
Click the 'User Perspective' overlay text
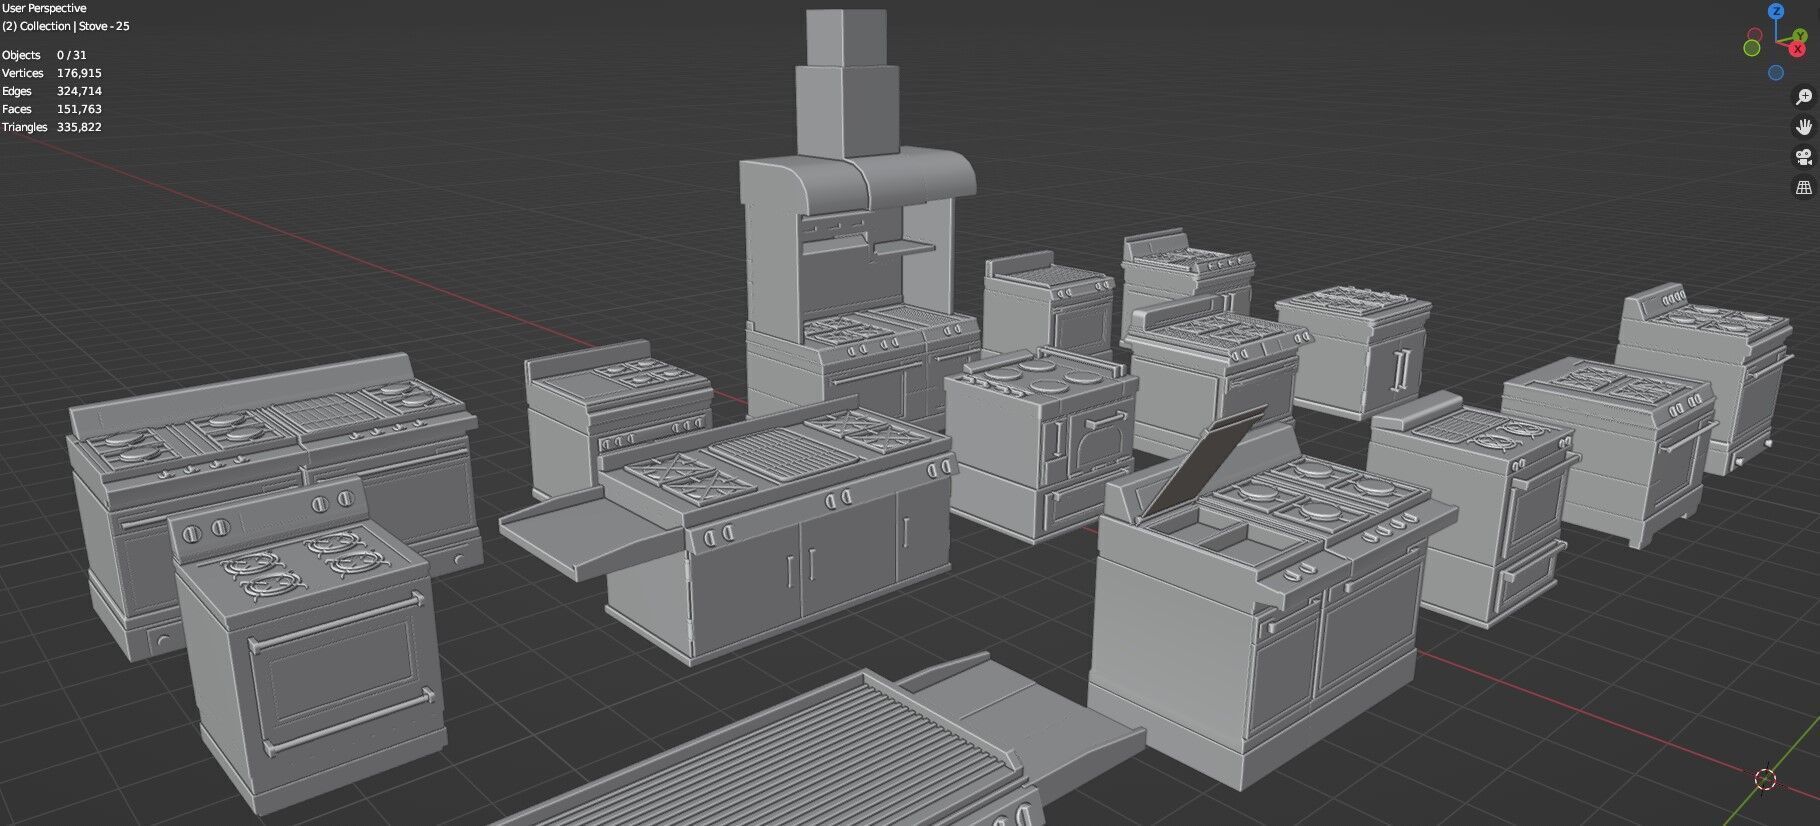pos(44,8)
